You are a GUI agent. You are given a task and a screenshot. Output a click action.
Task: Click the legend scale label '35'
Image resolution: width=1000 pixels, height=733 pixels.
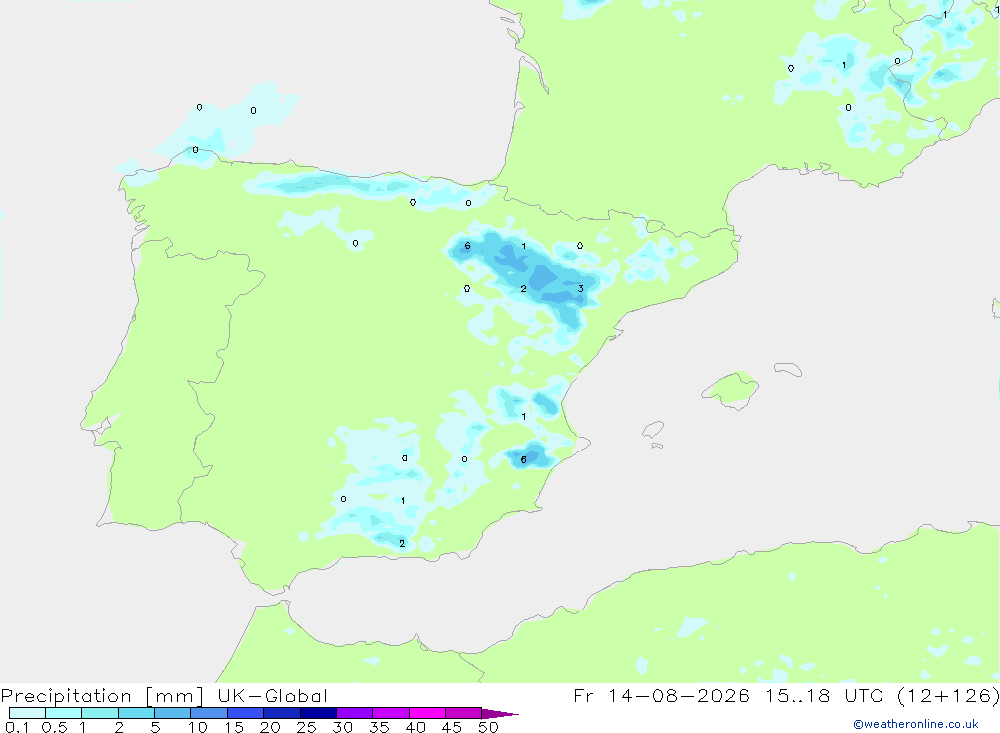(x=379, y=727)
